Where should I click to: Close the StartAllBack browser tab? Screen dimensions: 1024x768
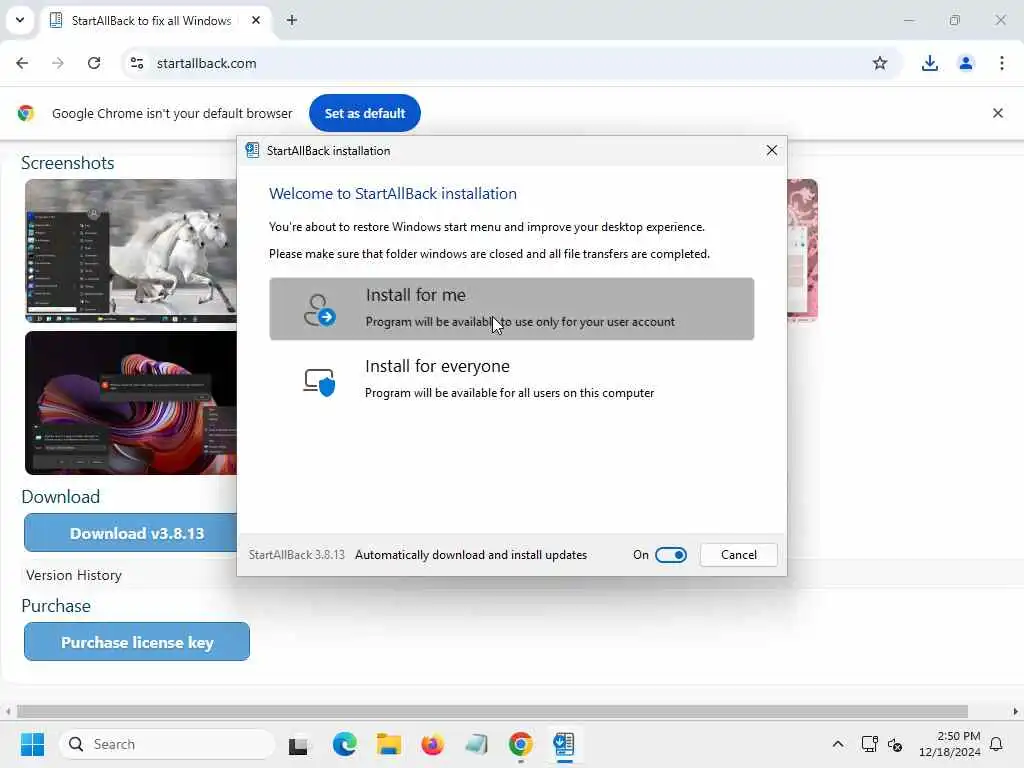coord(256,20)
